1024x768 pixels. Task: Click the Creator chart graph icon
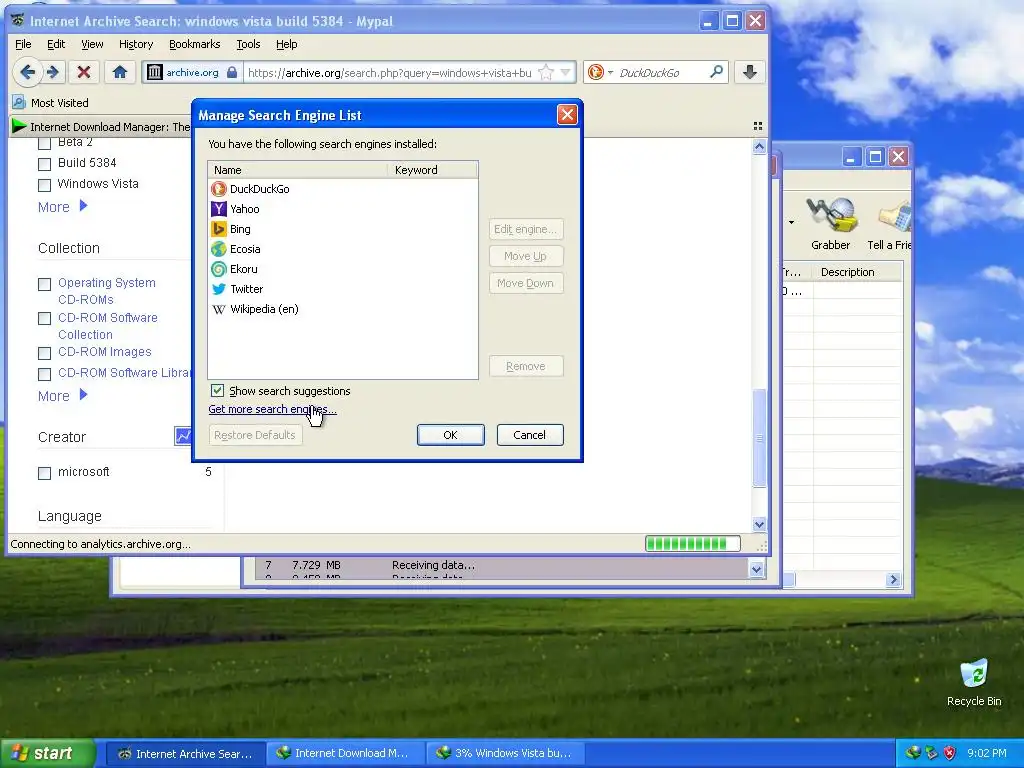182,436
